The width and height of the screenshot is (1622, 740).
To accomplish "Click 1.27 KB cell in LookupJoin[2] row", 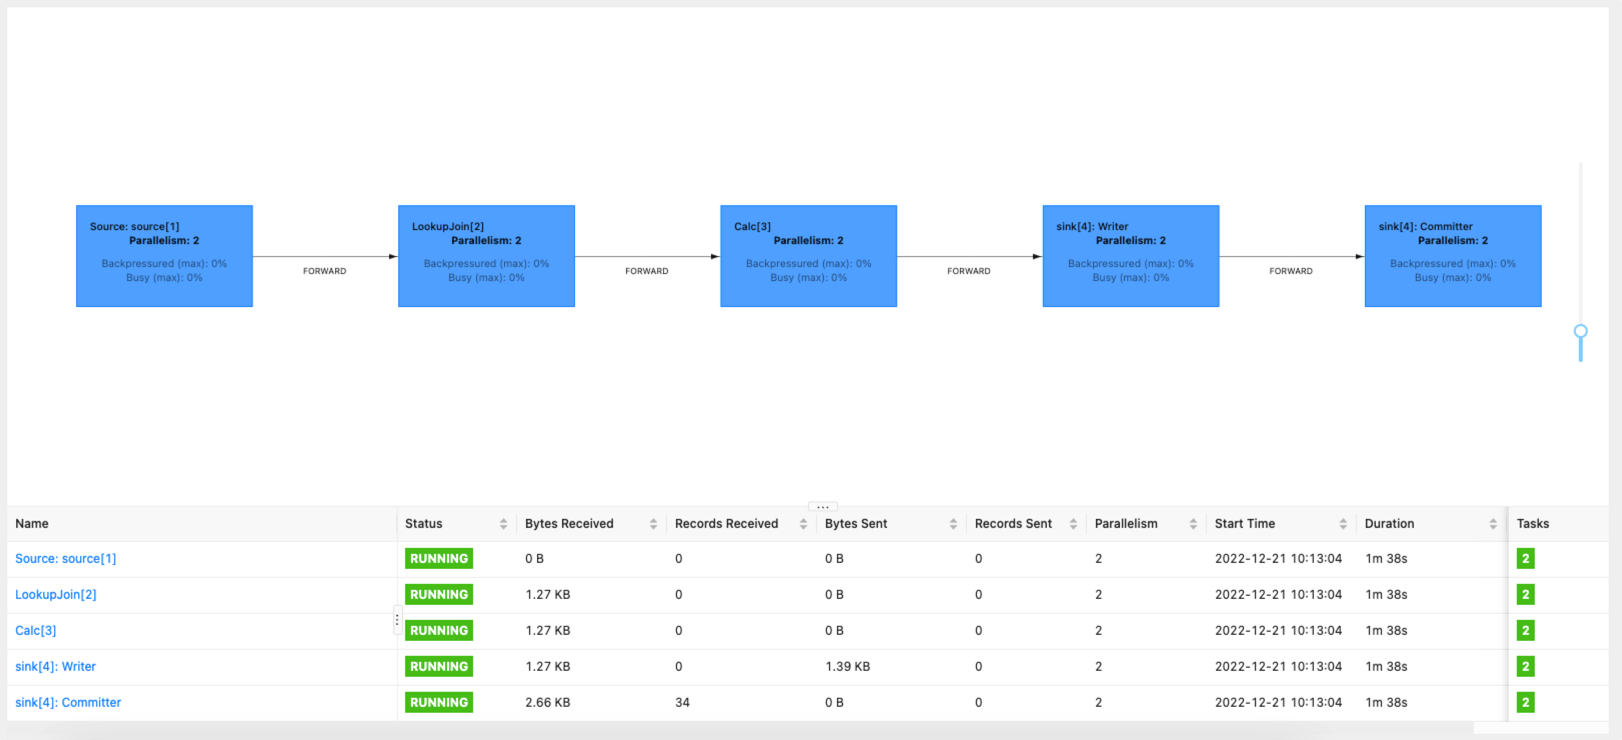I will coord(548,595).
